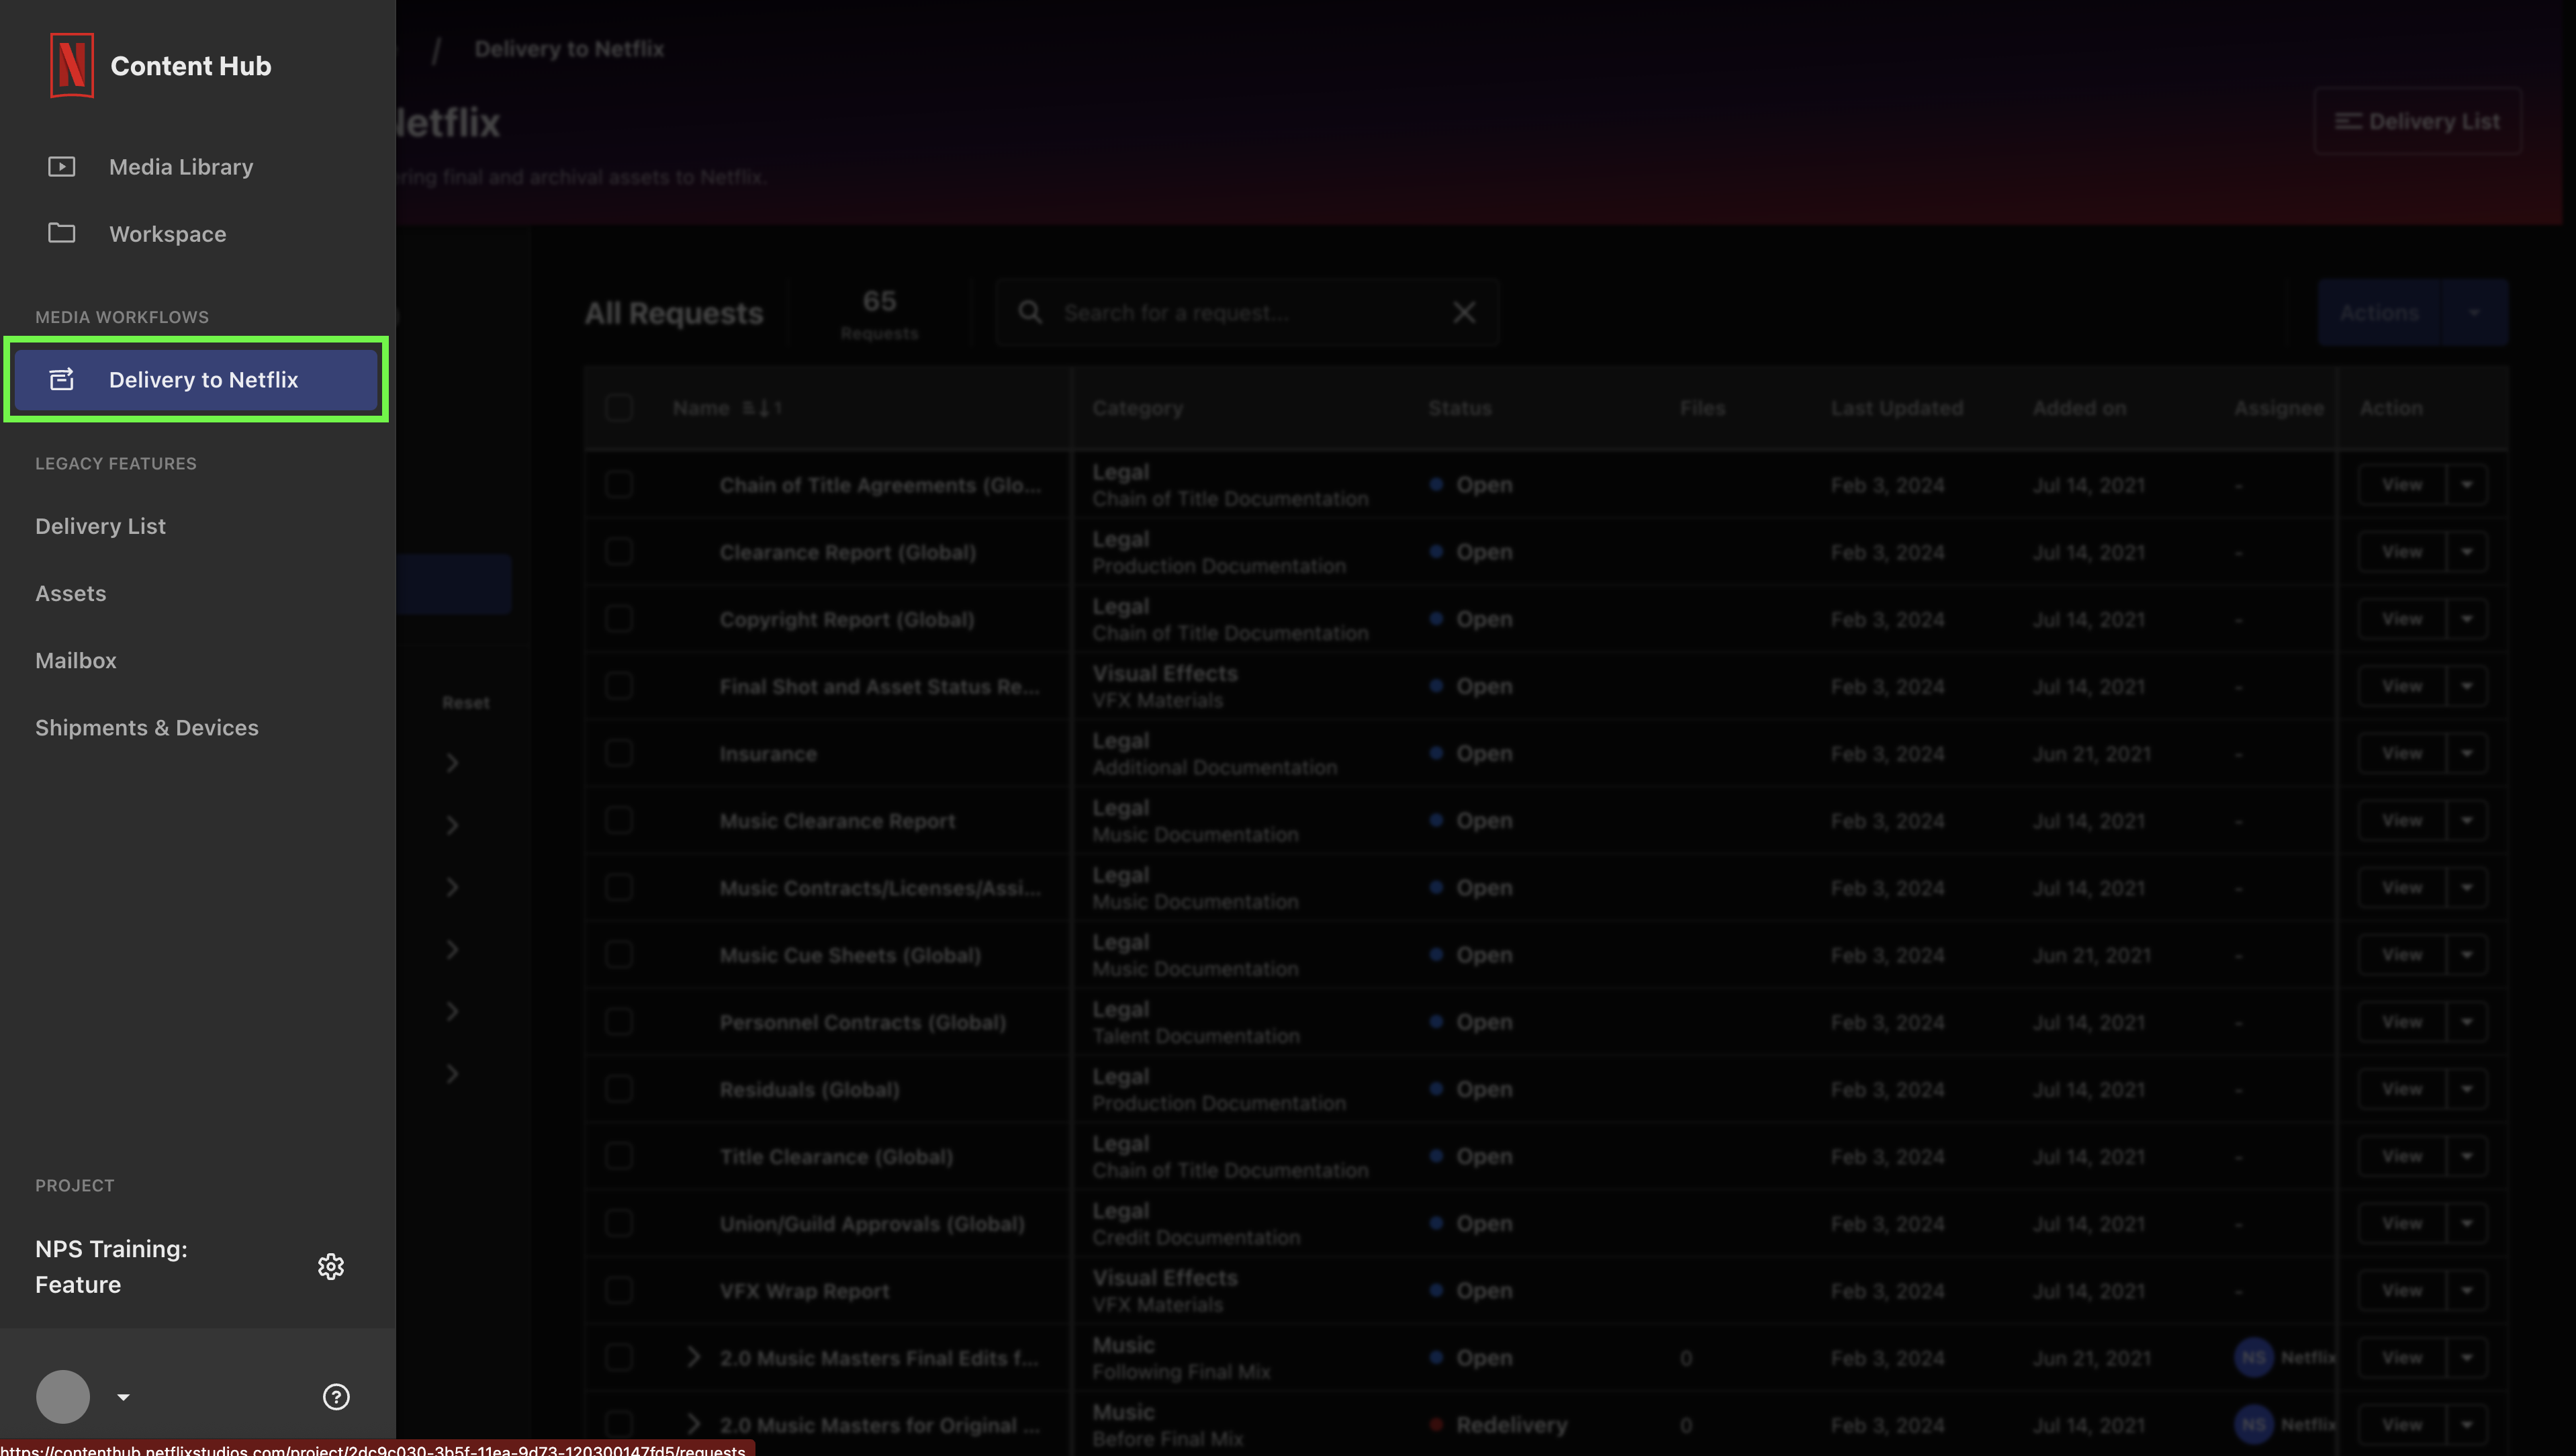Open the Workspace folder icon
The width and height of the screenshot is (2576, 1456).
click(62, 233)
